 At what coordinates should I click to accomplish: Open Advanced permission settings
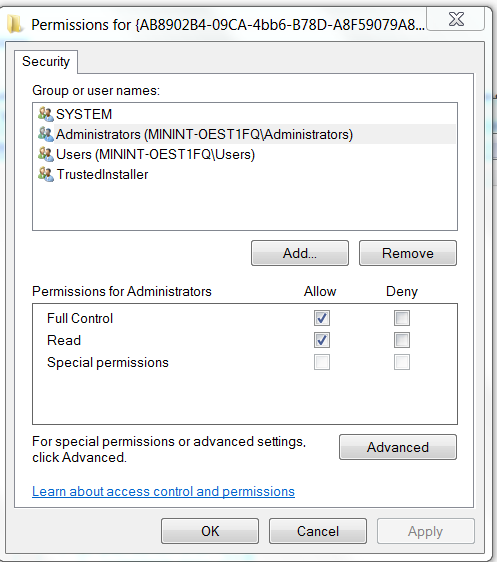[x=398, y=447]
